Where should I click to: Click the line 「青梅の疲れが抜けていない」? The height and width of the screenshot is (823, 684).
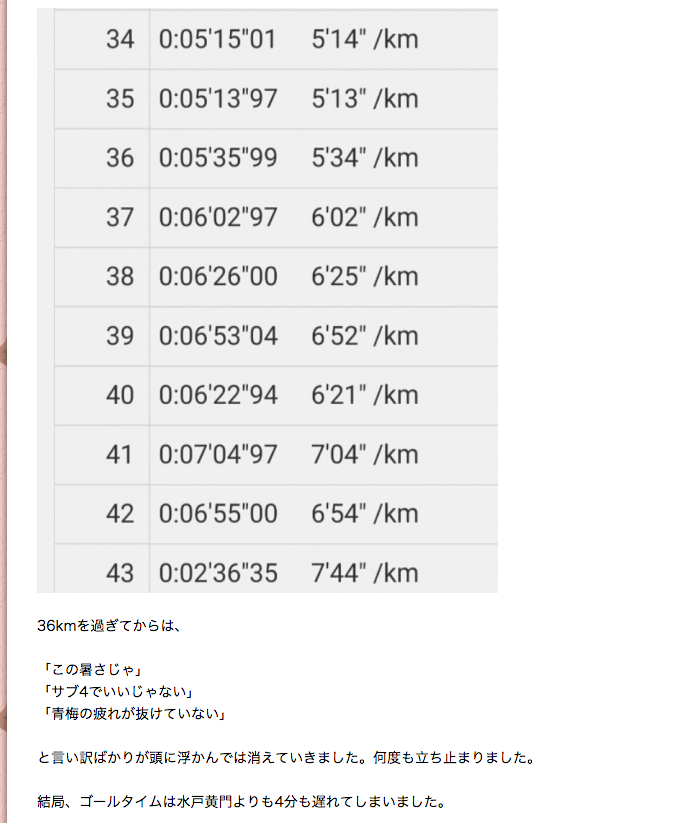tap(134, 714)
